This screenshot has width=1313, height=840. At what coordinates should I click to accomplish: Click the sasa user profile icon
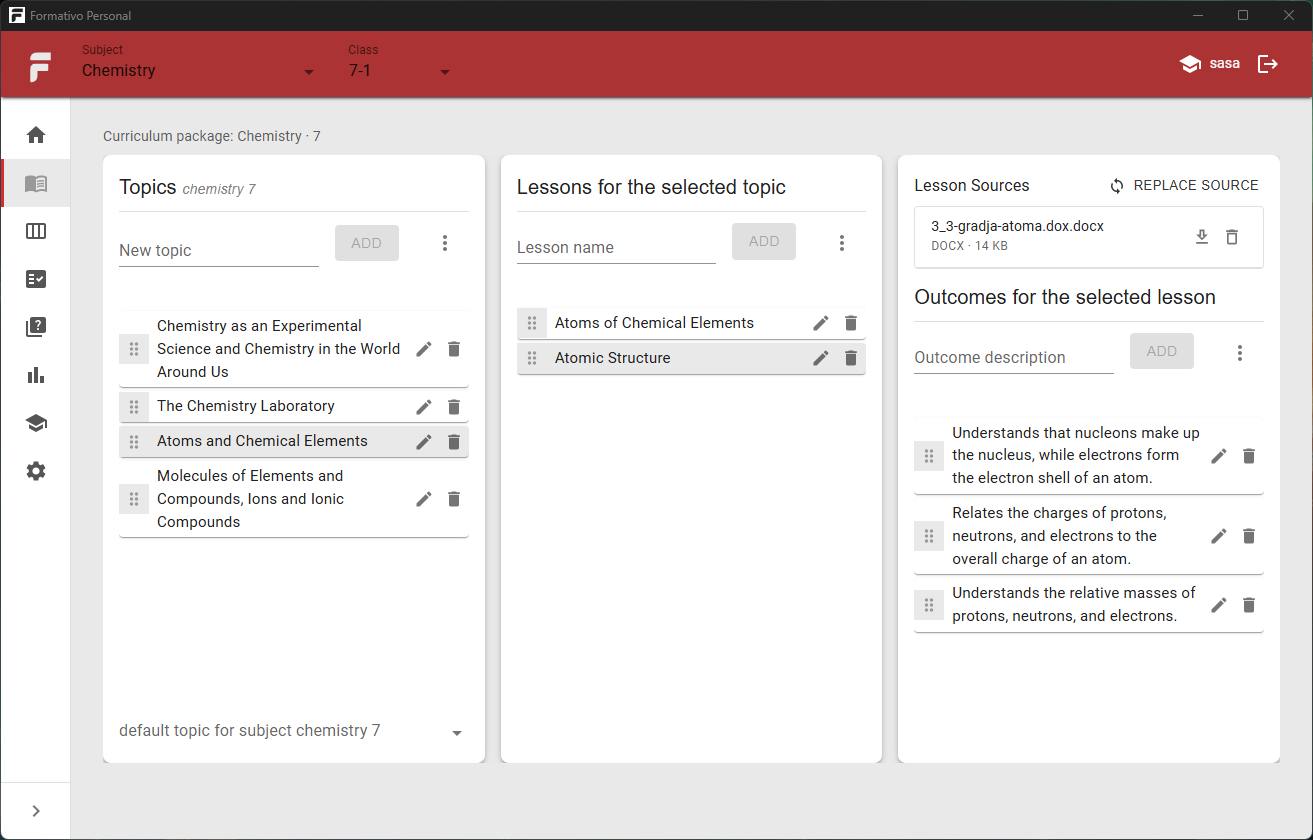(1190, 64)
